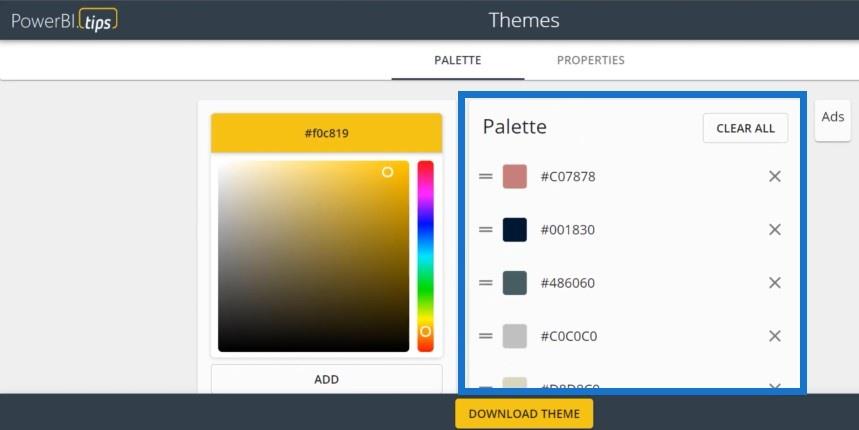Remove the #001830 color from palette
Viewport: 859px width, 430px height.
(x=775, y=230)
